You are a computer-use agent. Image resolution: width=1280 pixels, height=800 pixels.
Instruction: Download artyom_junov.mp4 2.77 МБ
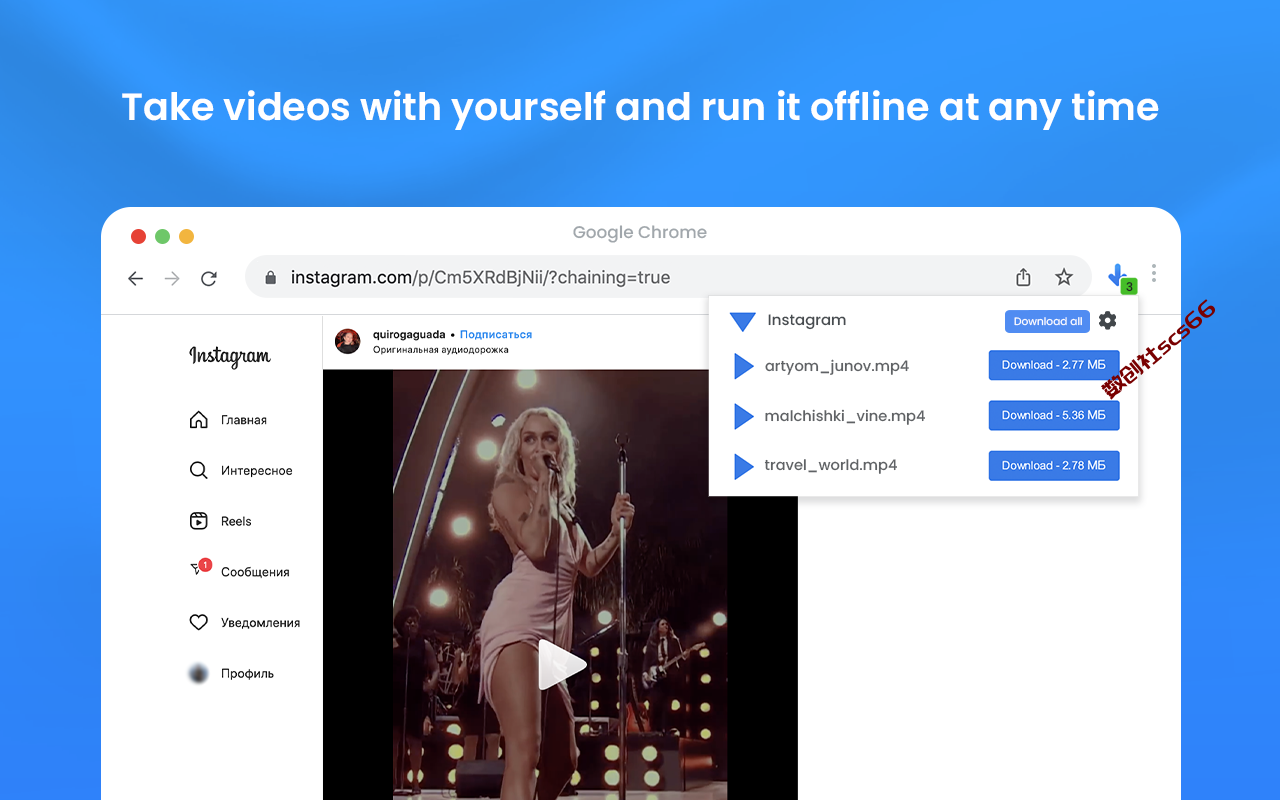click(x=1054, y=365)
